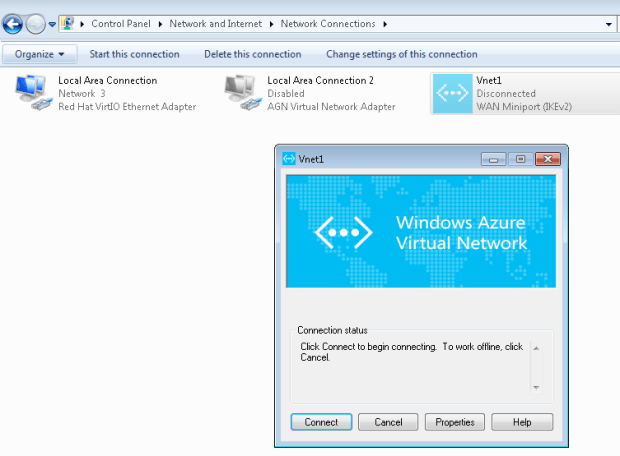Click the Back navigation arrow button
This screenshot has height=456, width=620.
[x=13, y=23]
